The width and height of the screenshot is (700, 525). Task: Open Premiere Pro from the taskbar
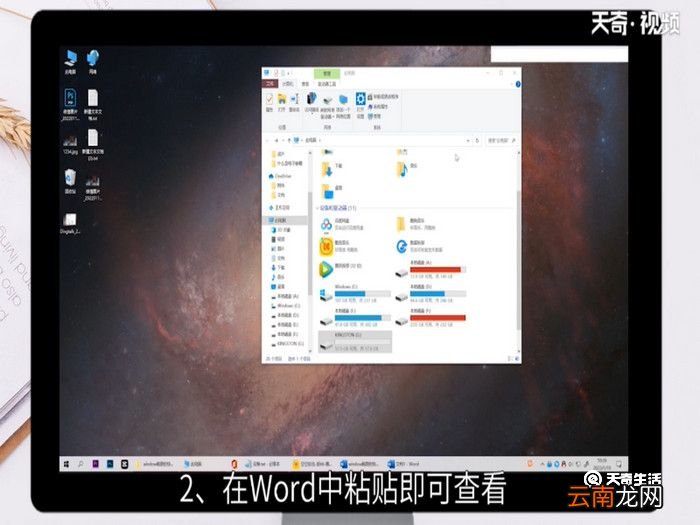[x=96, y=464]
